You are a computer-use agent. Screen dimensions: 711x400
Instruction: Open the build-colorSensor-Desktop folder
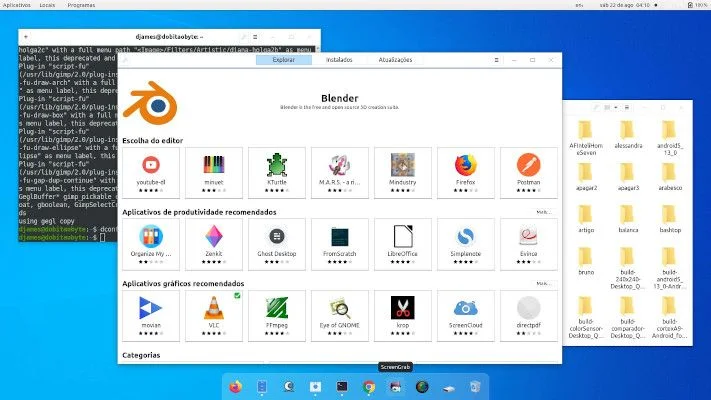586,317
